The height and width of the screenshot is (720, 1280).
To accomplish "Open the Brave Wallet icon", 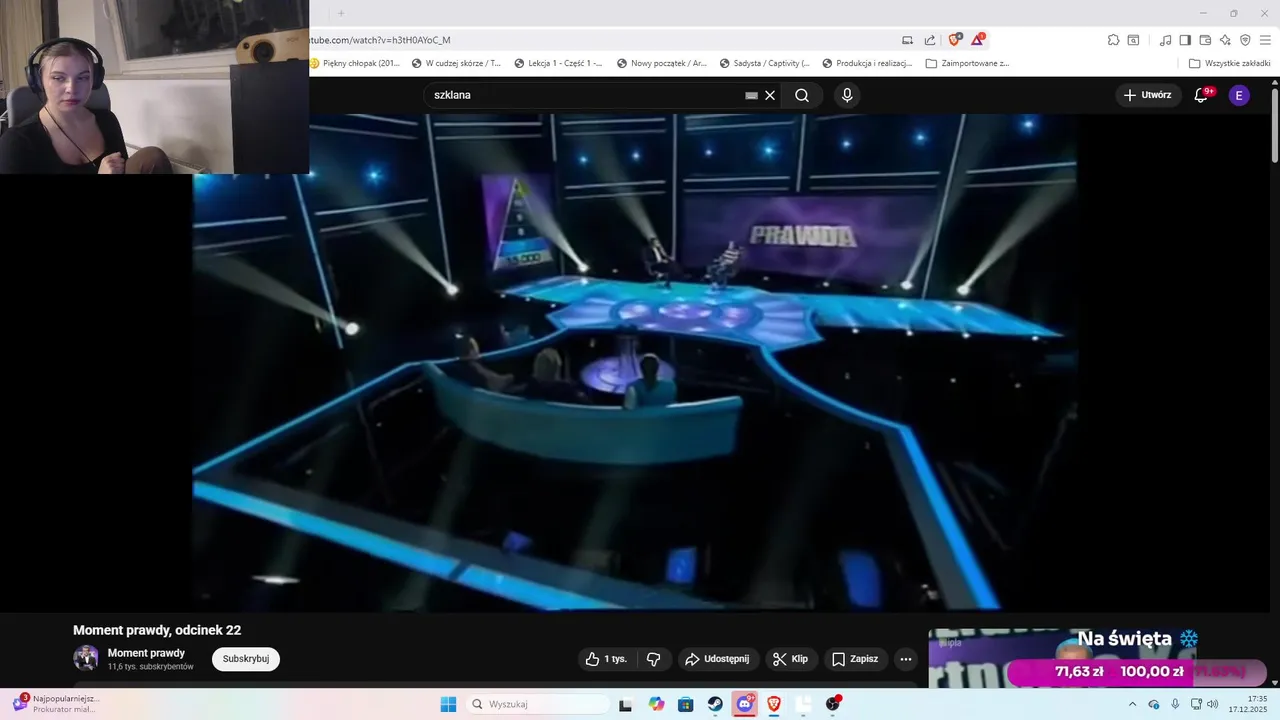I will 1205,40.
